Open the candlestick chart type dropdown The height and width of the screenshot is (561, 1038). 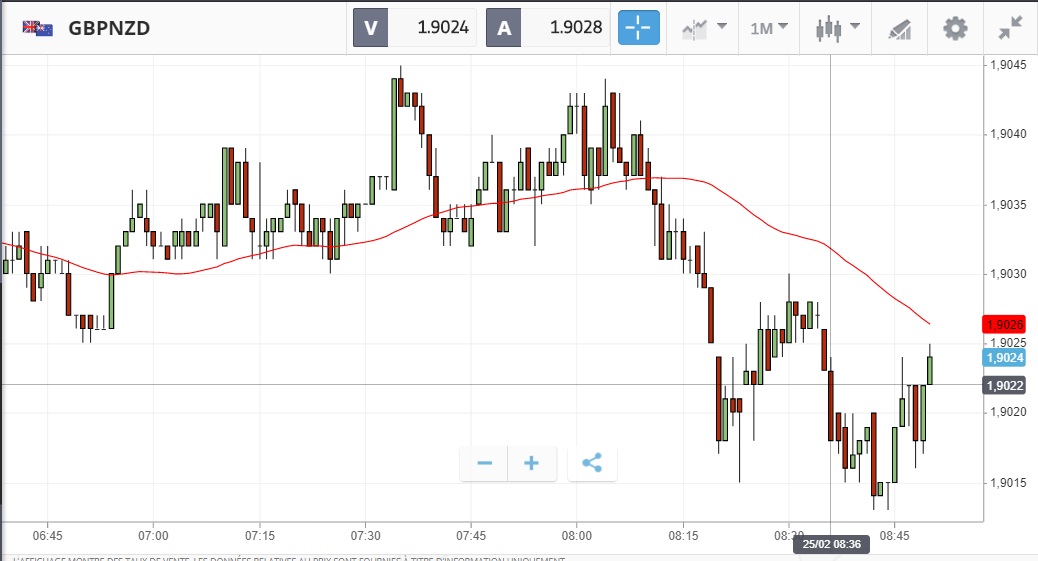click(838, 28)
